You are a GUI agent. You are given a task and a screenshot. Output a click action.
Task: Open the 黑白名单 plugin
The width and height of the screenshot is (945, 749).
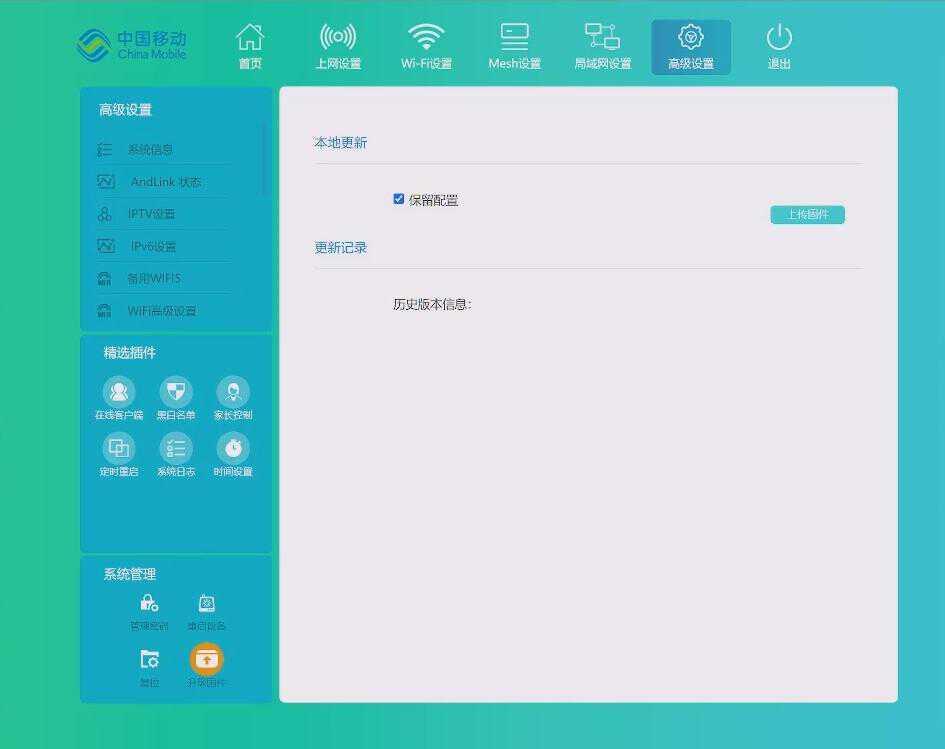pos(176,391)
